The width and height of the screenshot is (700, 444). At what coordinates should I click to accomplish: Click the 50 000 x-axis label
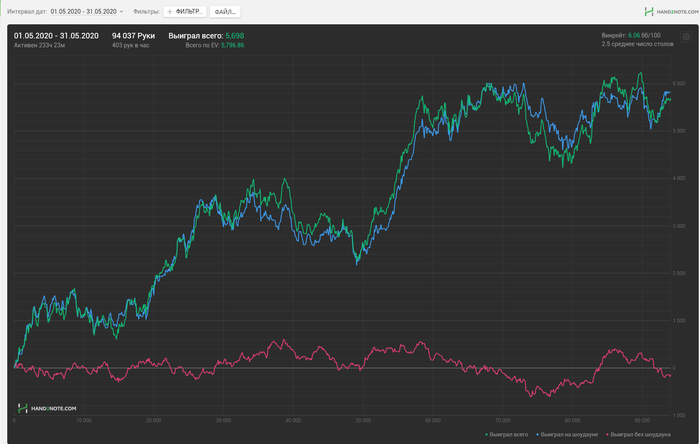[x=363, y=420]
